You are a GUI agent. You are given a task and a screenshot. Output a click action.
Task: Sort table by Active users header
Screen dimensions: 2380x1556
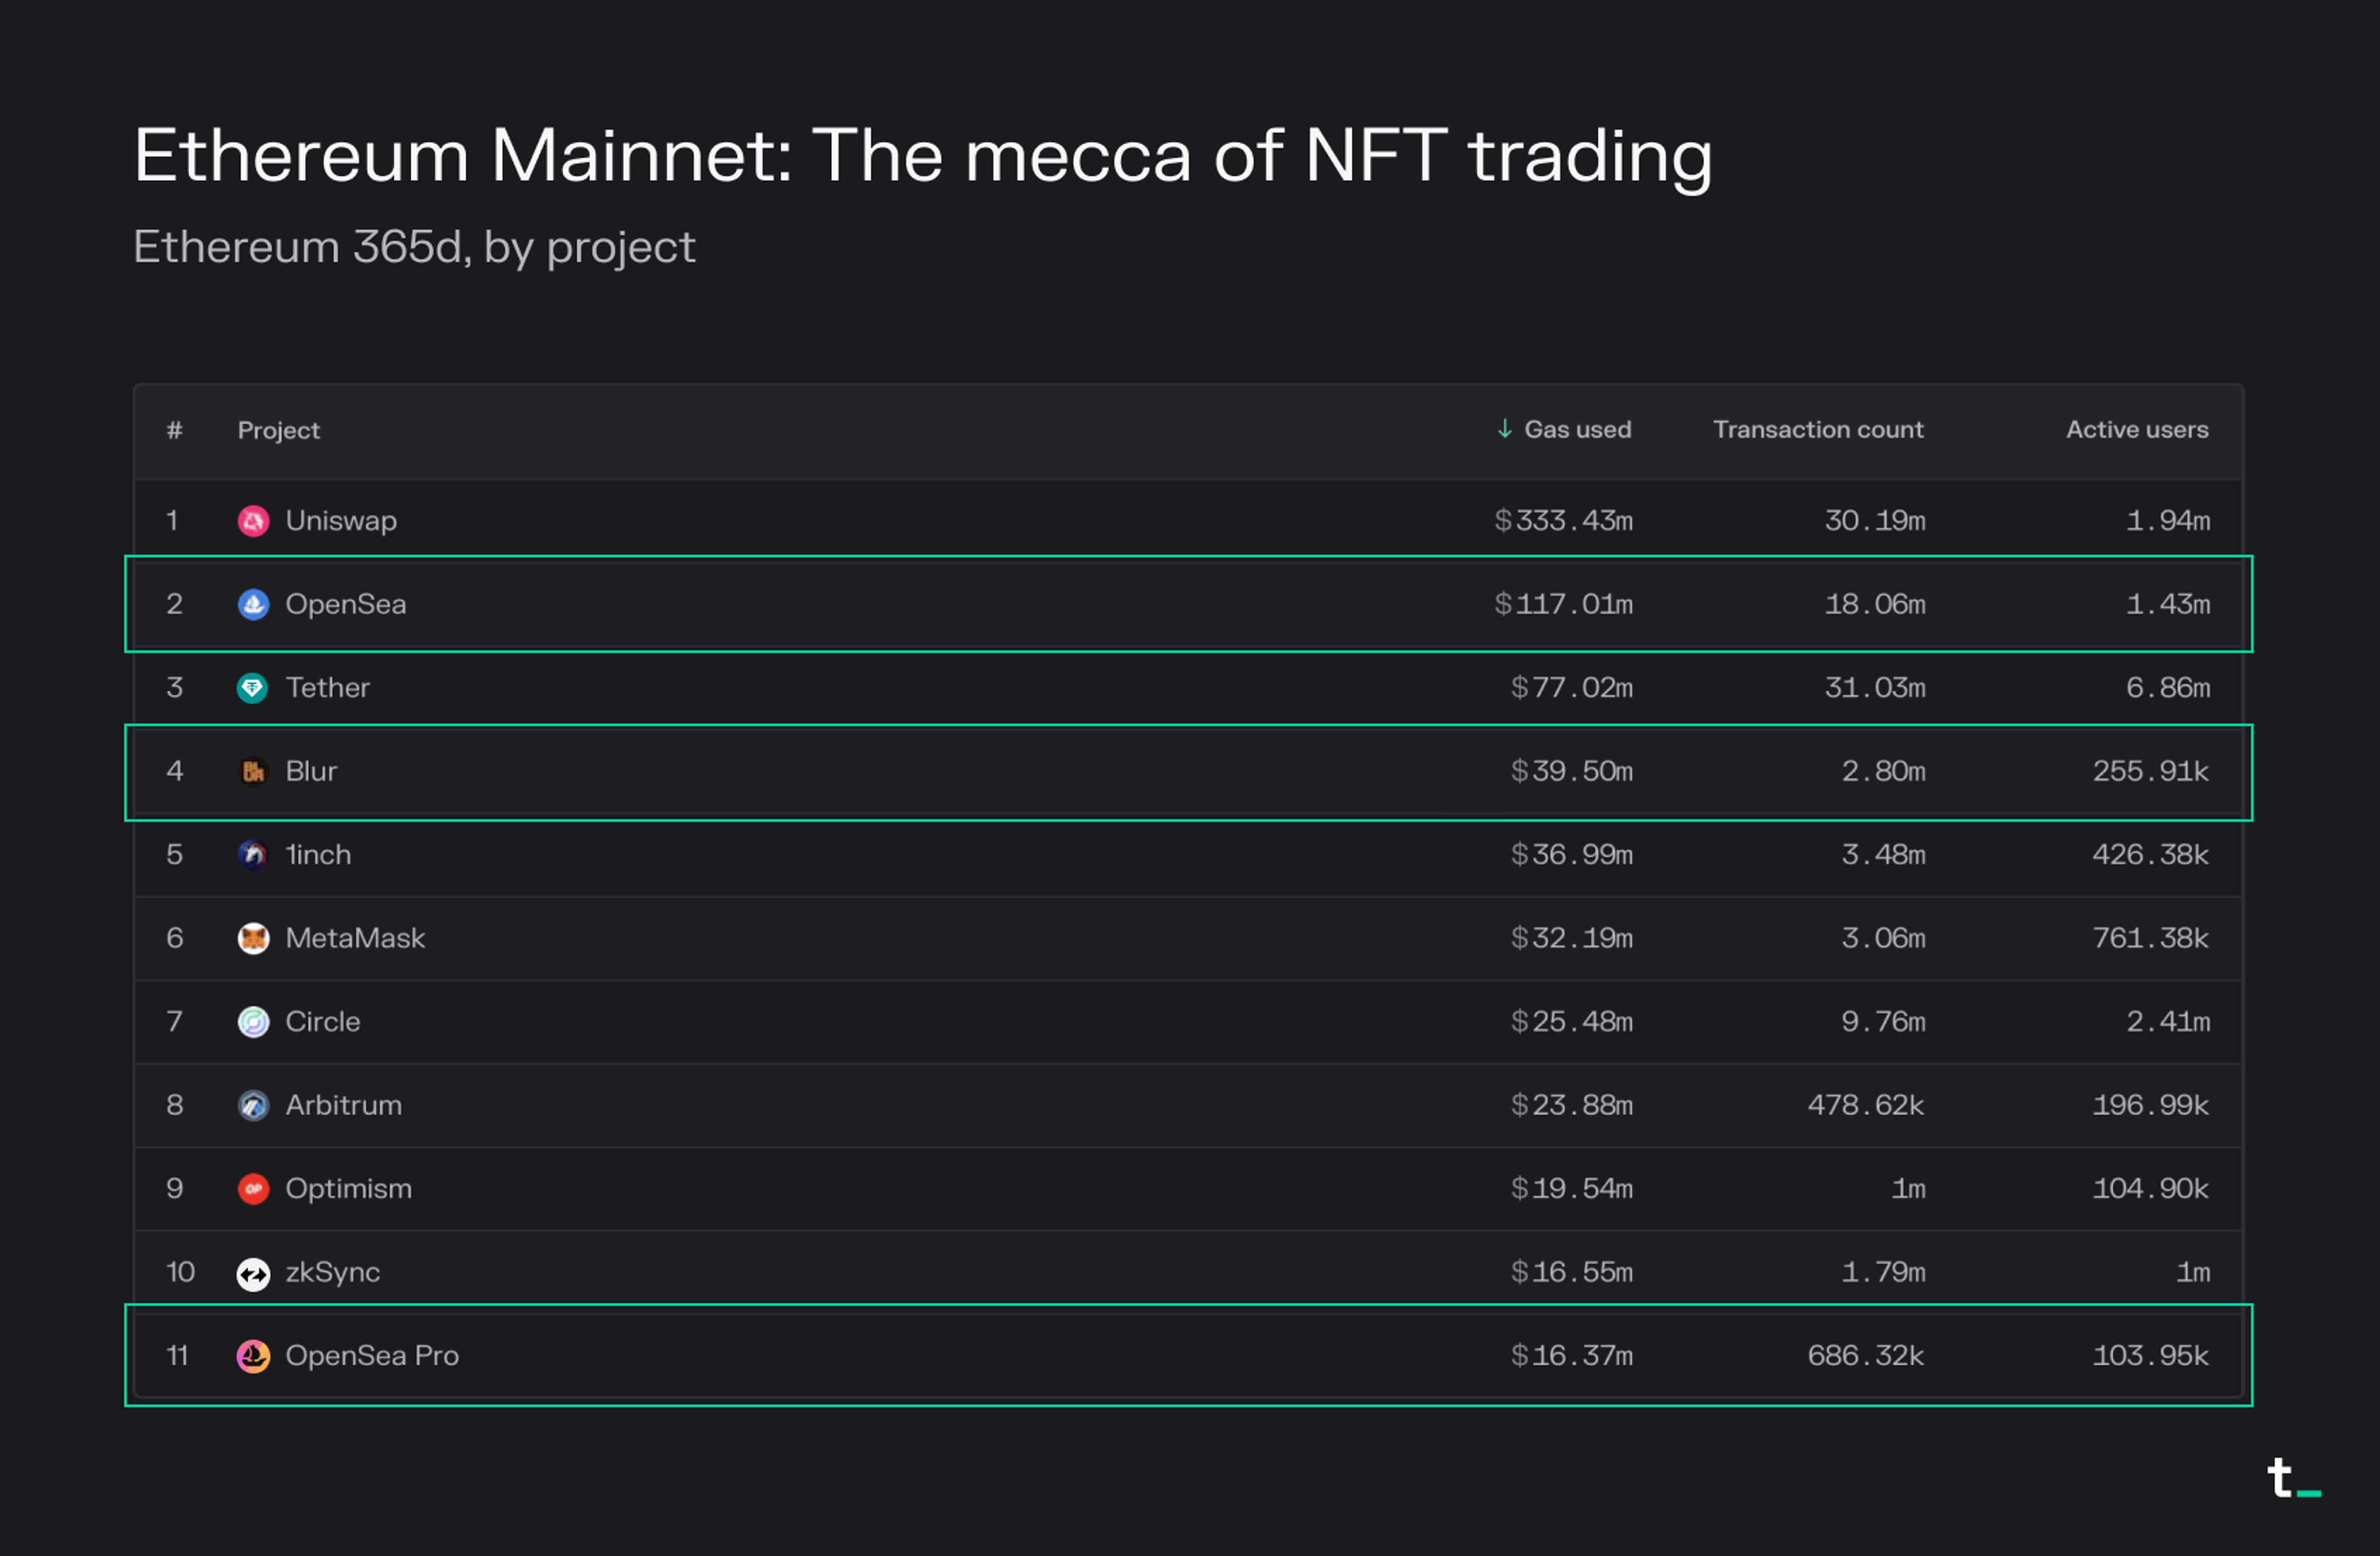pos(2137,429)
